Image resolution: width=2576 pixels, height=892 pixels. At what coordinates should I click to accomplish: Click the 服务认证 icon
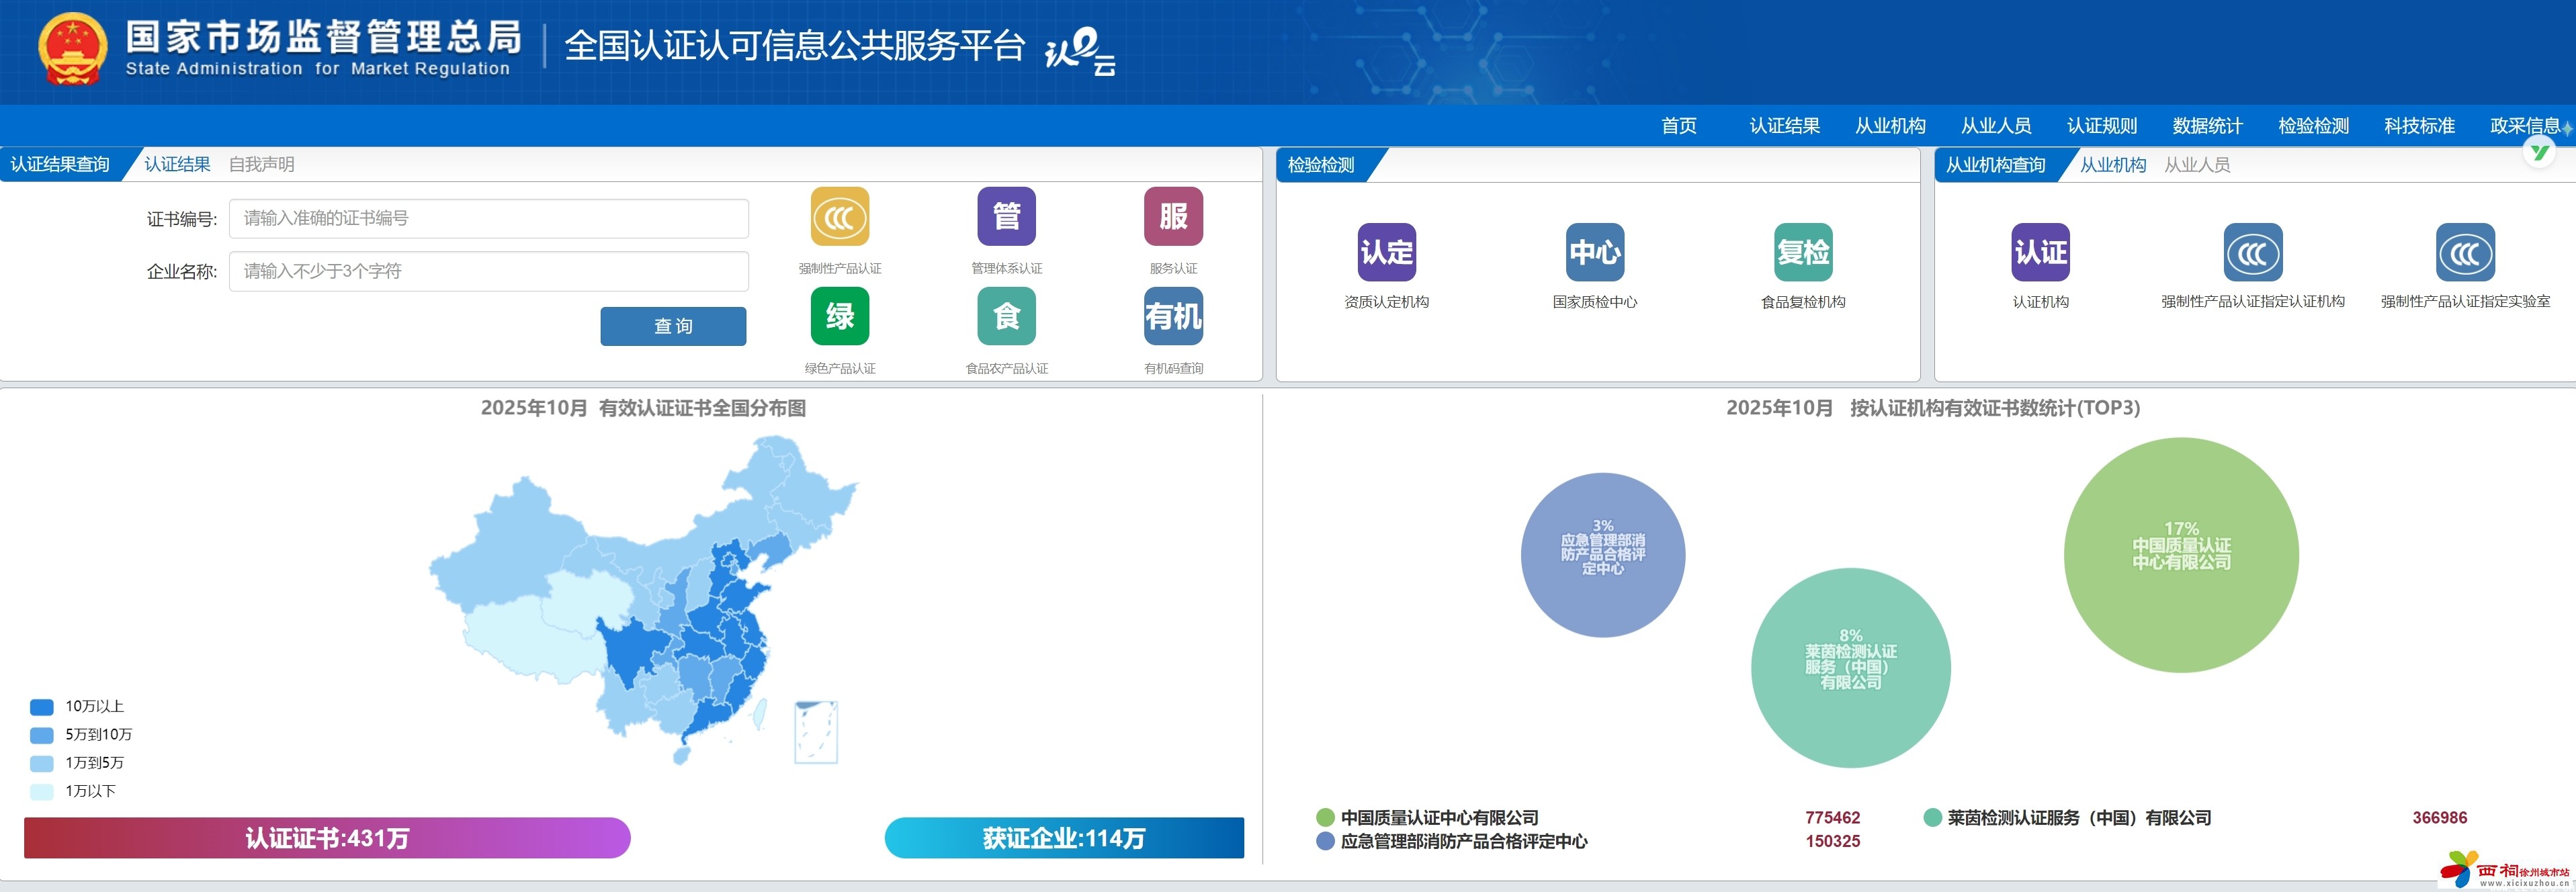[1172, 216]
